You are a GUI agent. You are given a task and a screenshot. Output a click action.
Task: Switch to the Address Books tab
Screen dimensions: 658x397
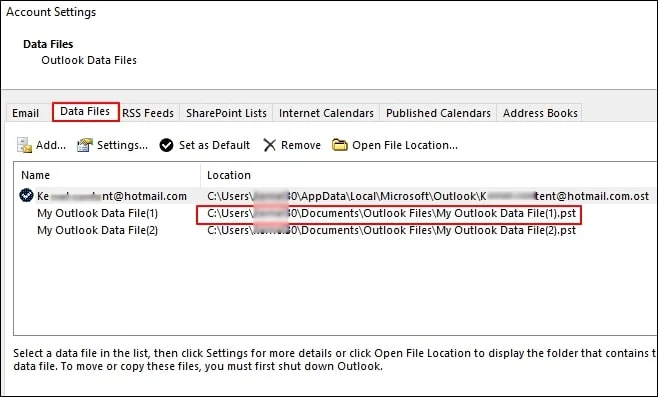(x=540, y=113)
